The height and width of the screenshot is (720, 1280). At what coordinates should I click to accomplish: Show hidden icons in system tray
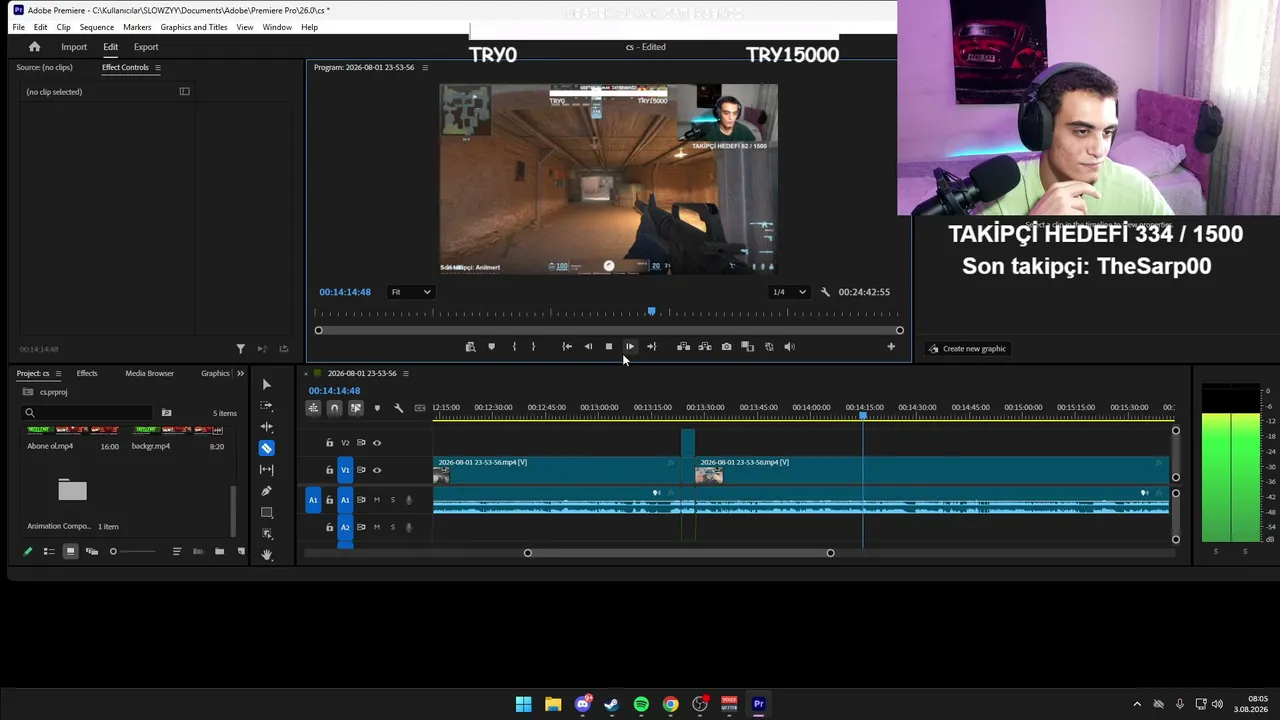[1137, 704]
